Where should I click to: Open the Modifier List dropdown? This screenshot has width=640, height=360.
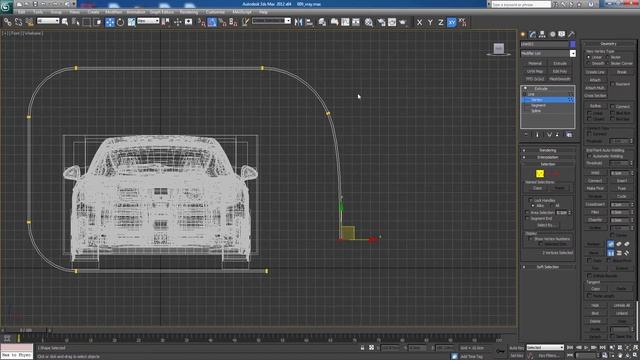click(x=573, y=53)
